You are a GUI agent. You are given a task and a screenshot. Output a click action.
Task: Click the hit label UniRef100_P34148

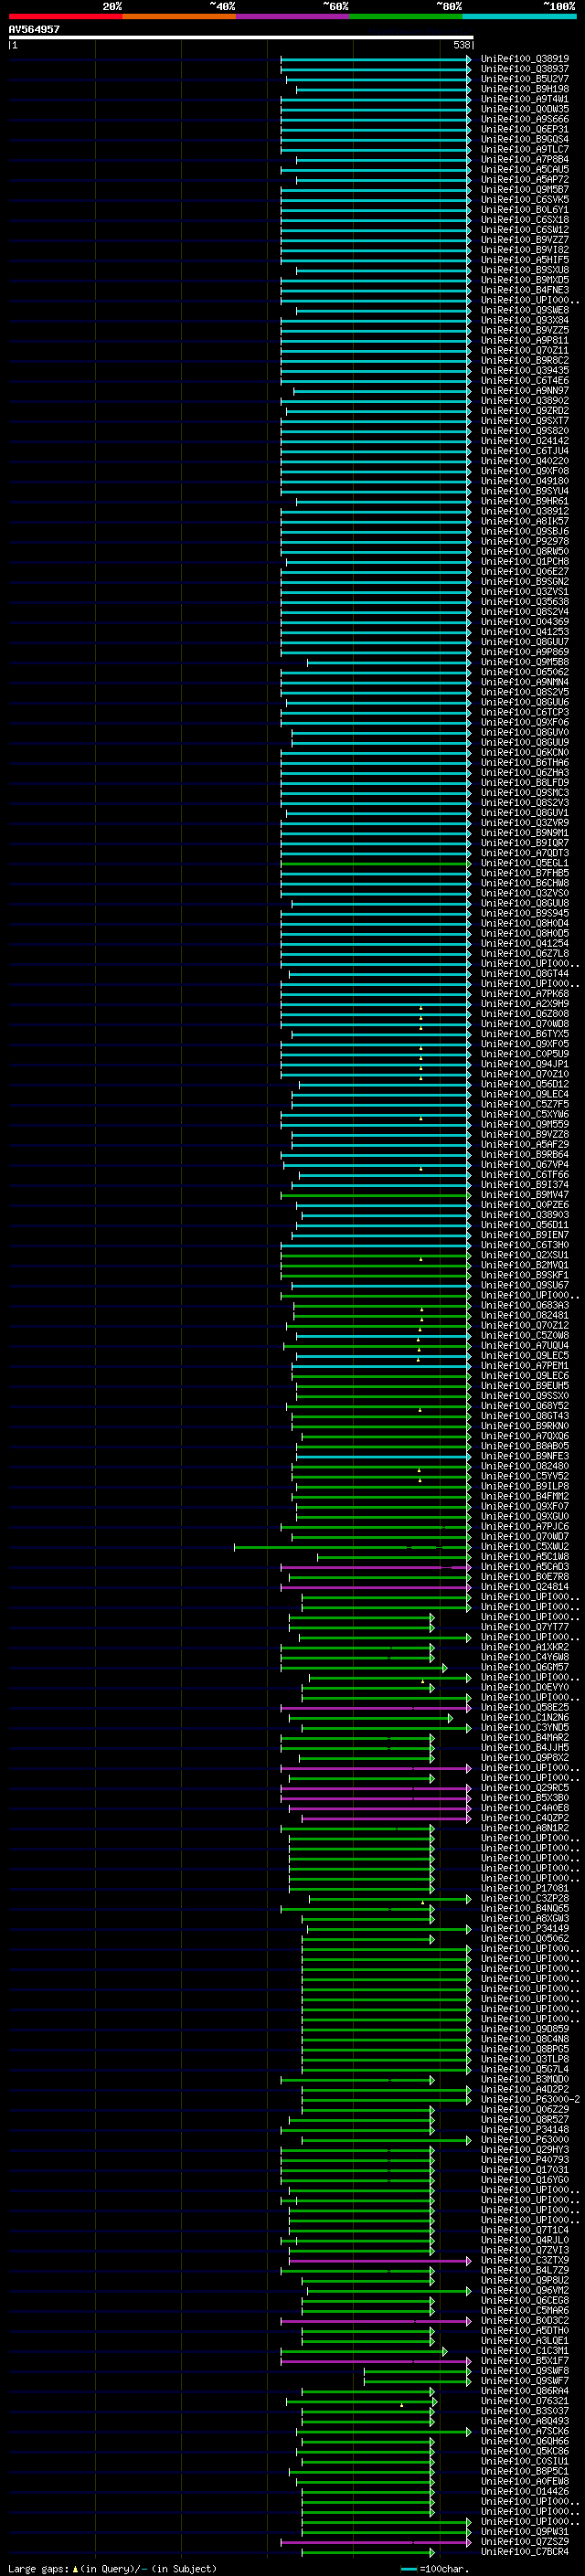[x=524, y=2129]
